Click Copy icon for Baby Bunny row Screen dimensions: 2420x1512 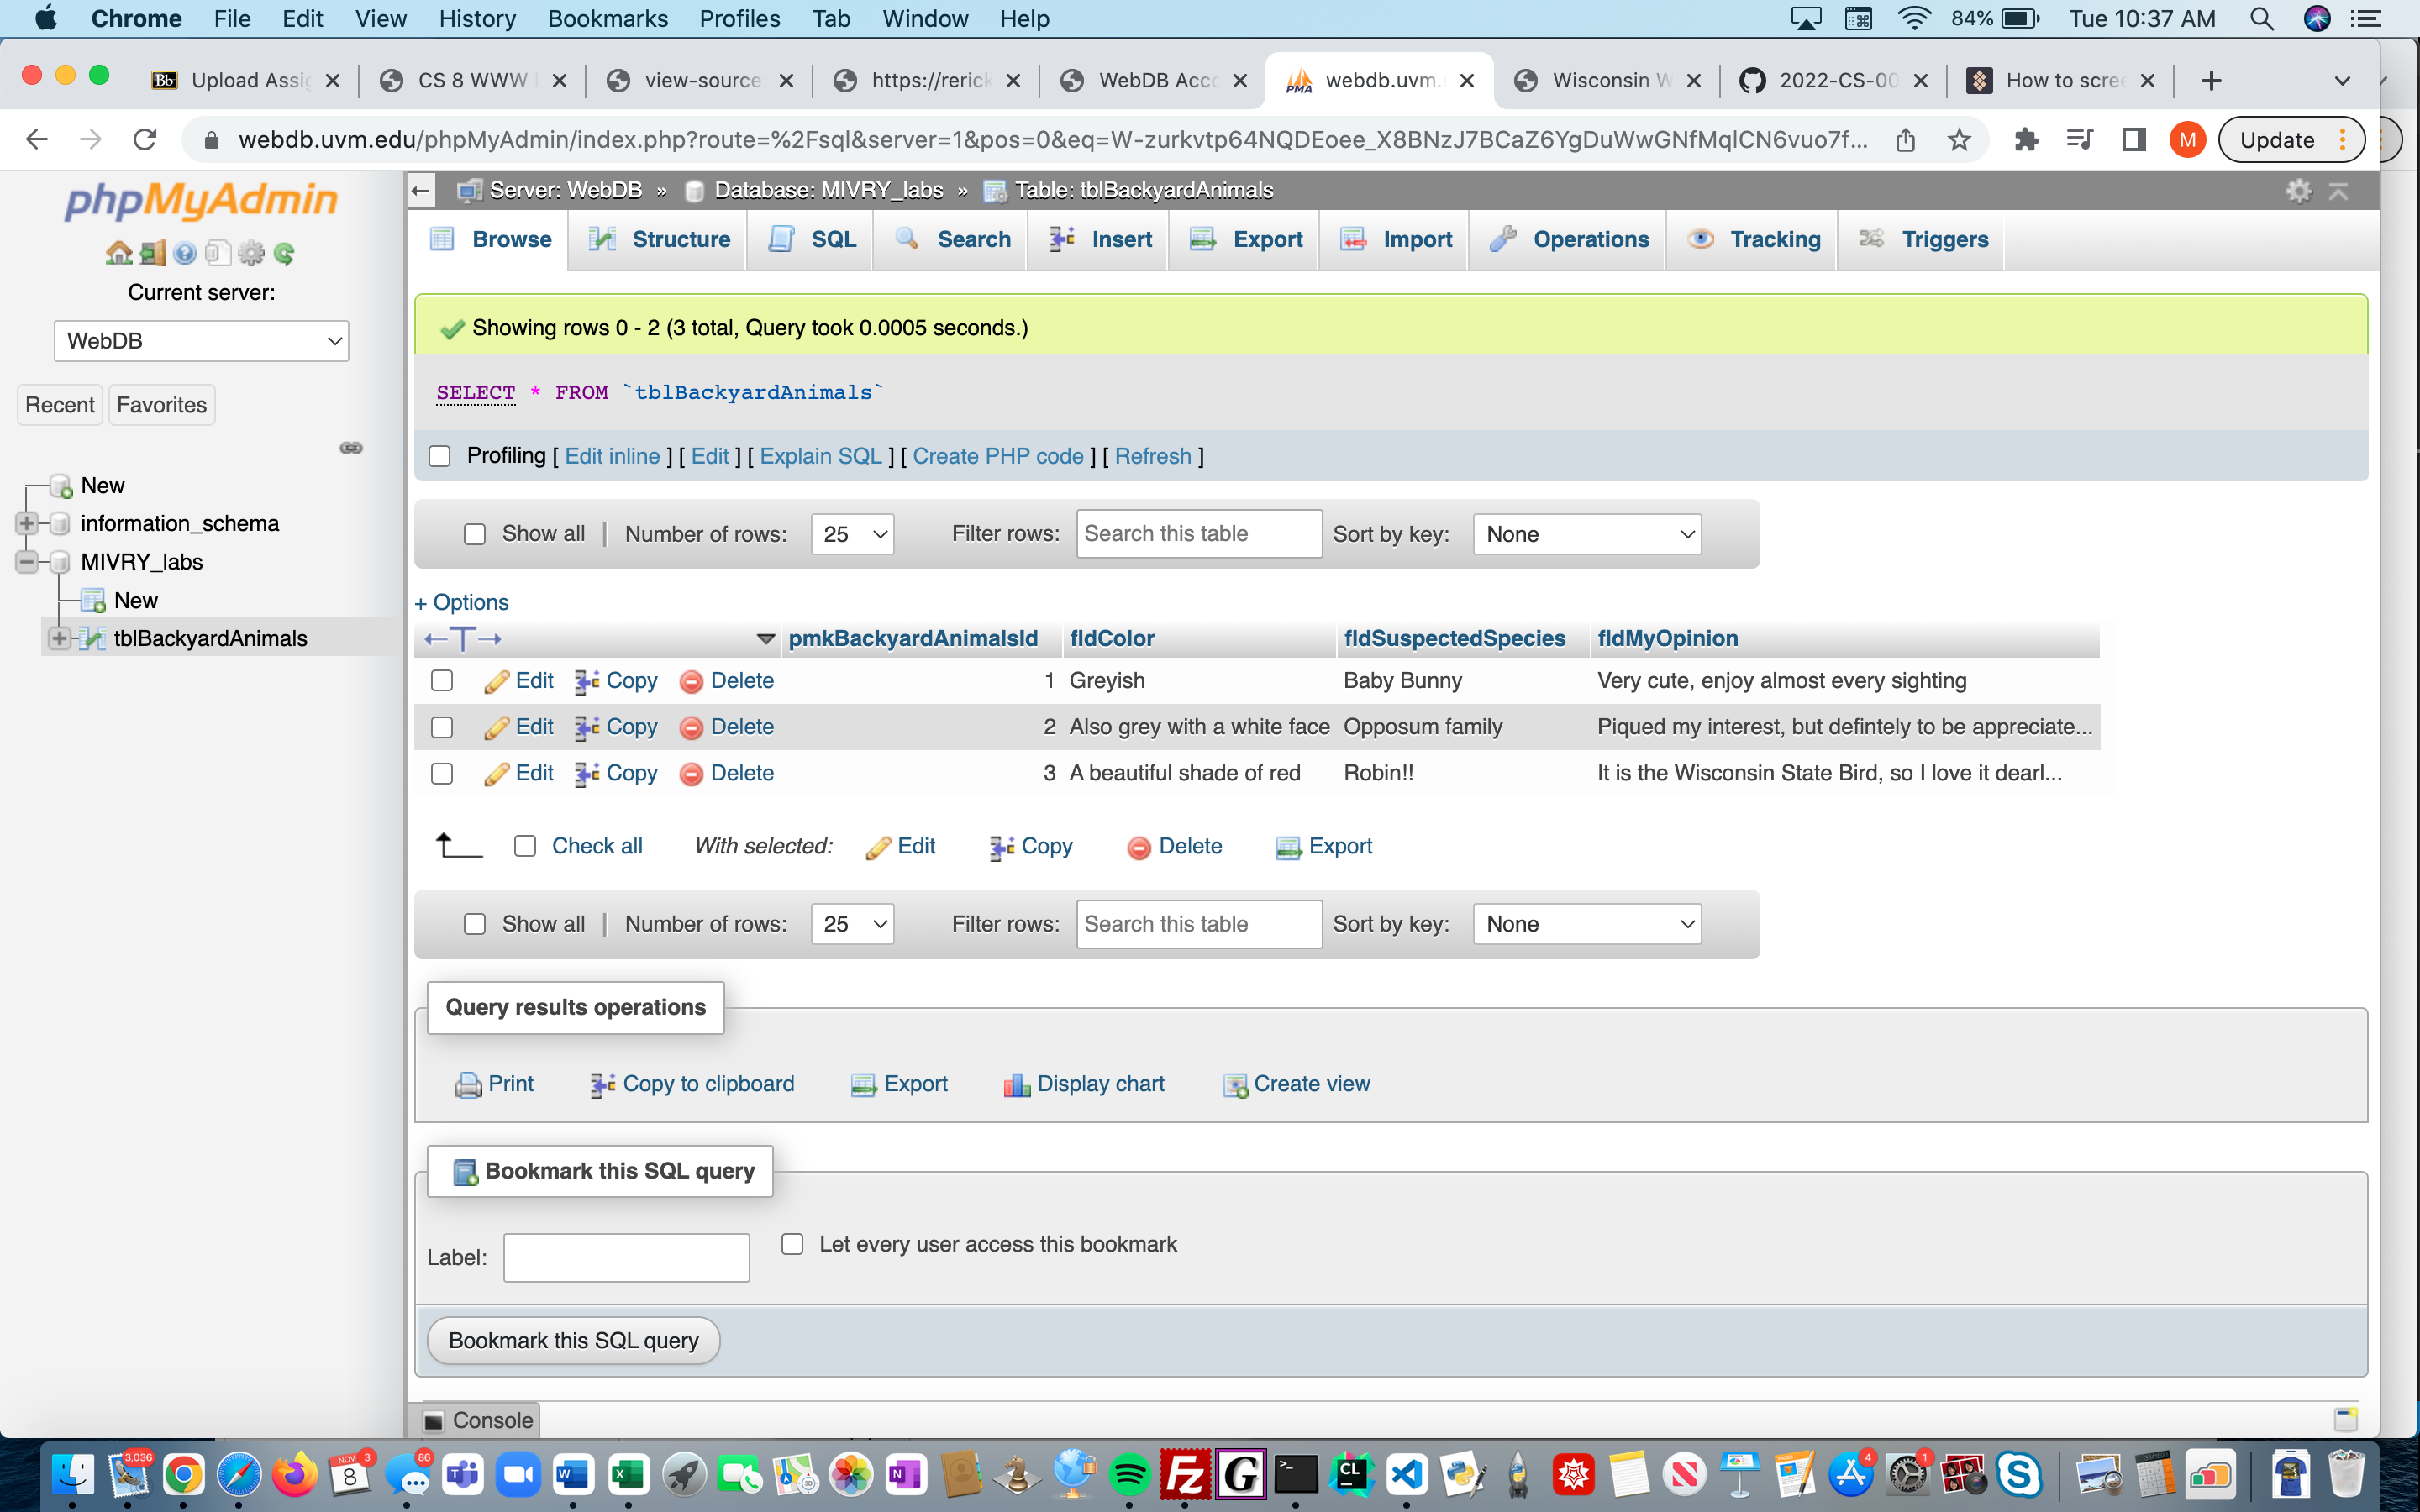pos(587,681)
